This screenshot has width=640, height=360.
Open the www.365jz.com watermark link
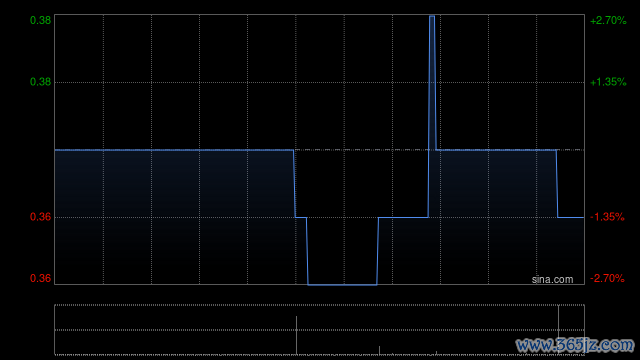point(575,345)
